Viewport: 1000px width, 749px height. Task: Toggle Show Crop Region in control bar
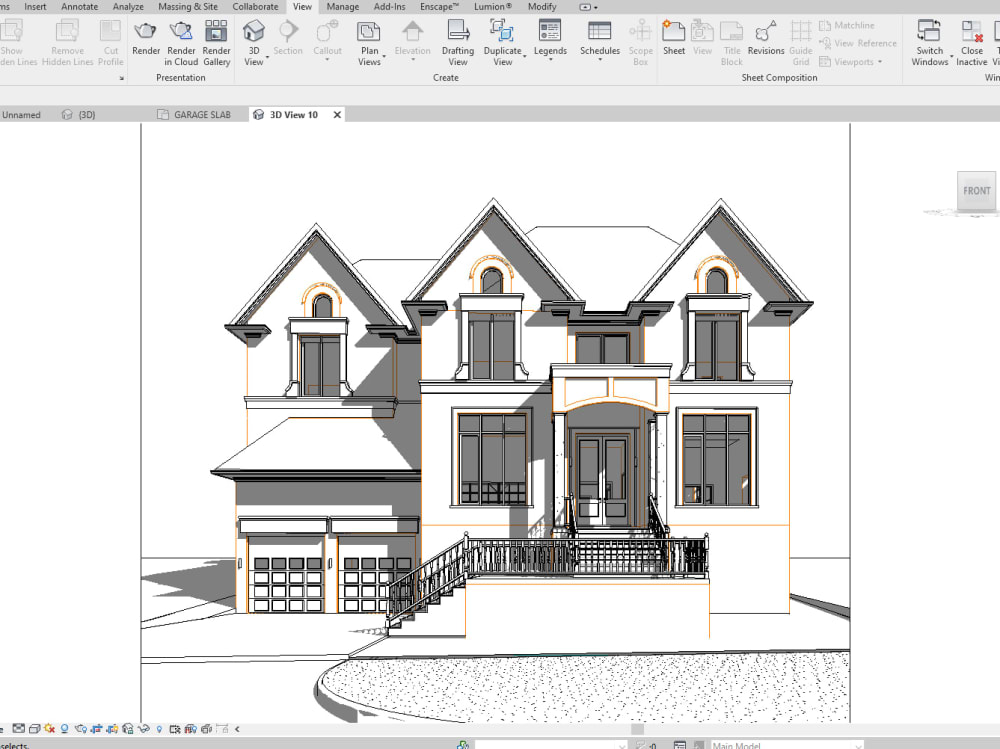(112, 729)
